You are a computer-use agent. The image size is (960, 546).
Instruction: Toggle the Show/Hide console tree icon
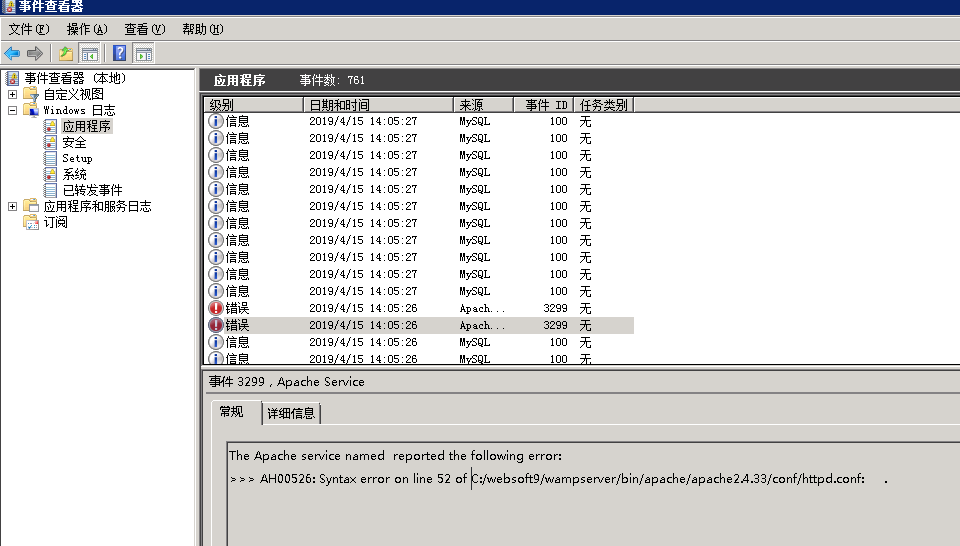tap(90, 54)
